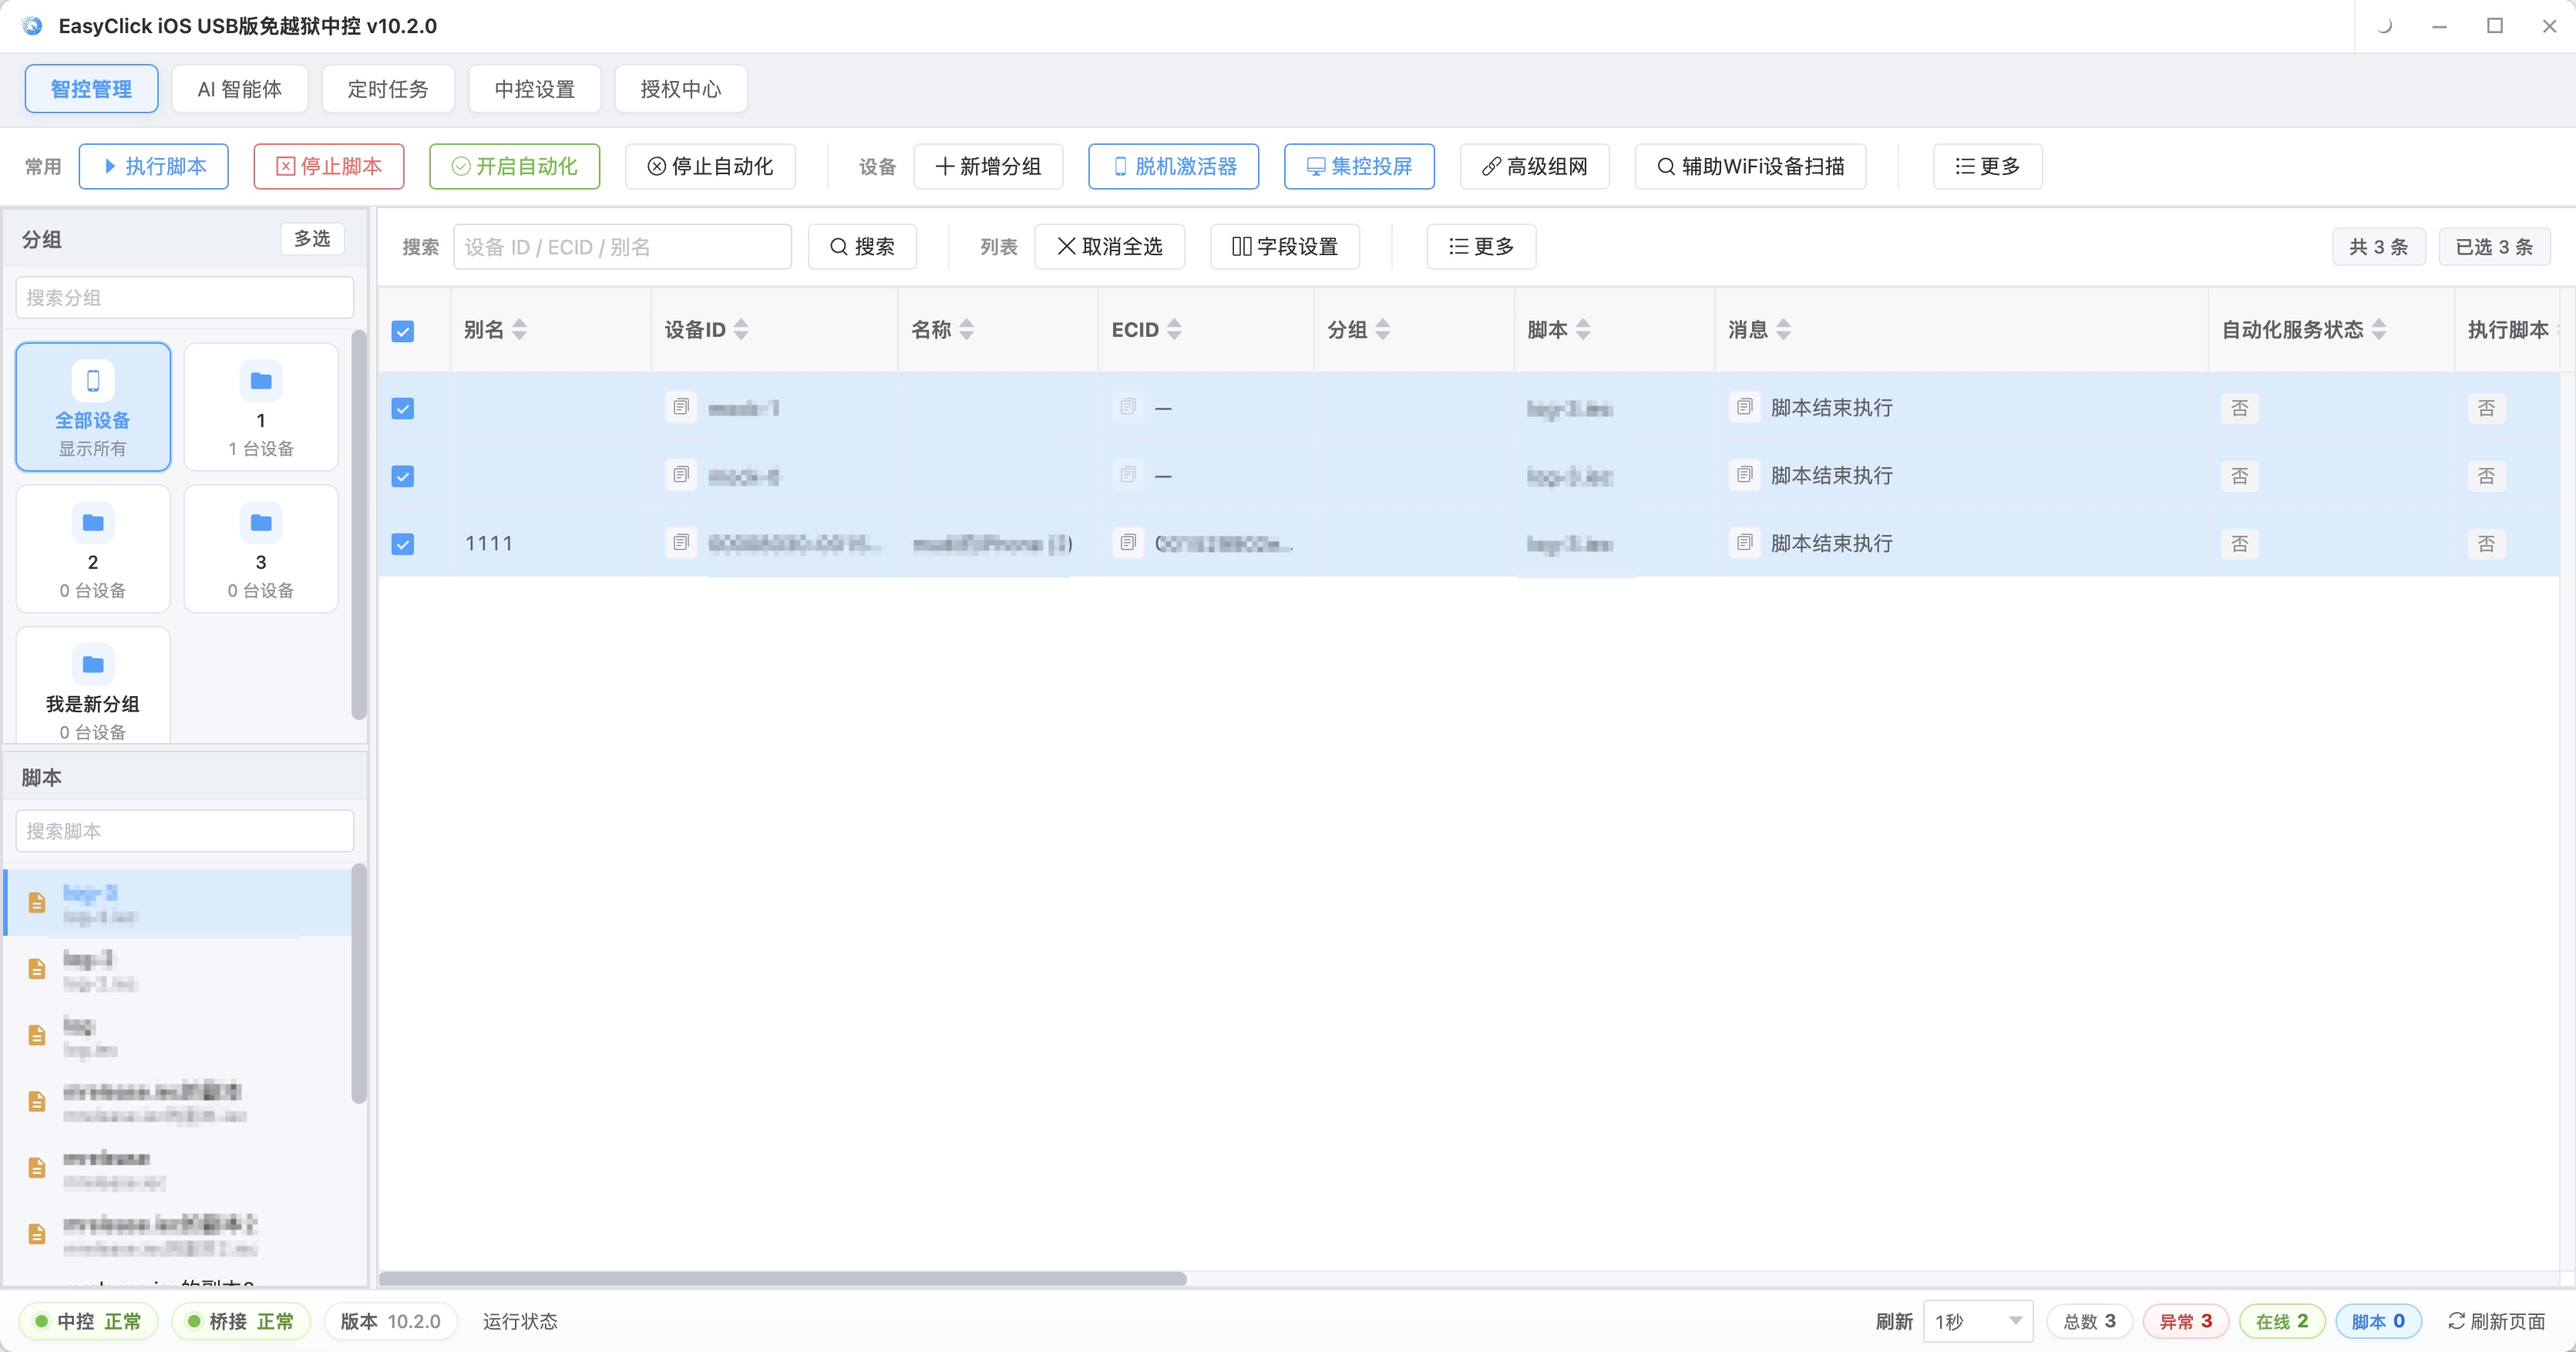Open folder group 3 card
This screenshot has height=1352, width=2576.
261,549
